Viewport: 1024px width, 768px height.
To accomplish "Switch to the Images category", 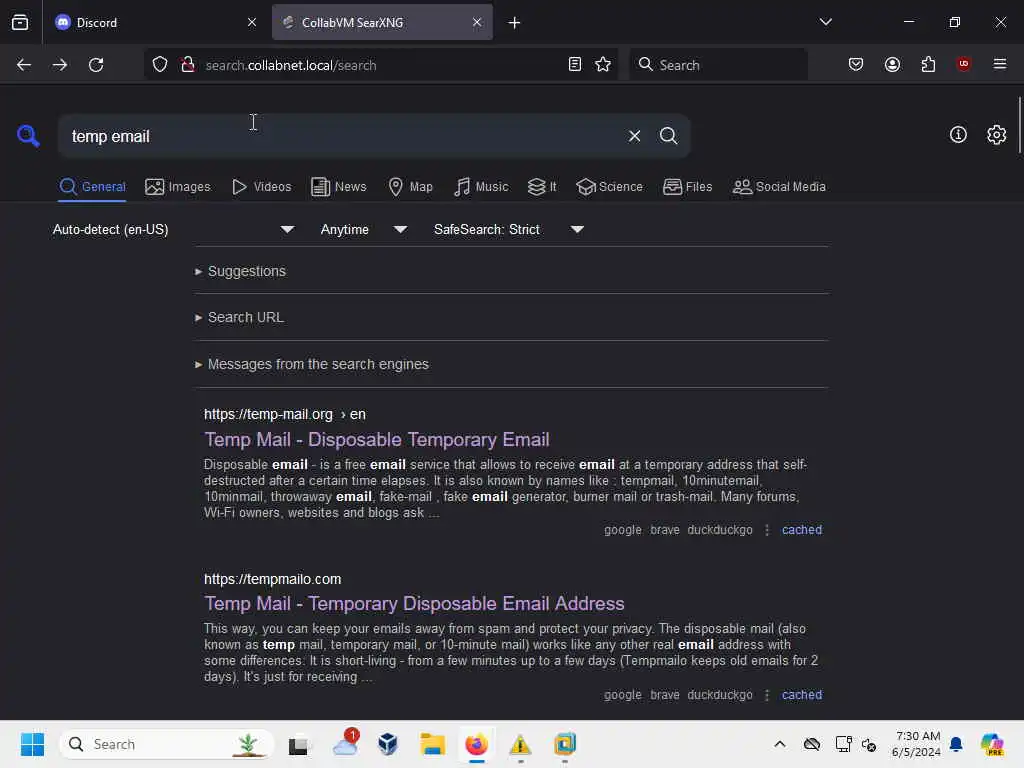I will [x=178, y=187].
